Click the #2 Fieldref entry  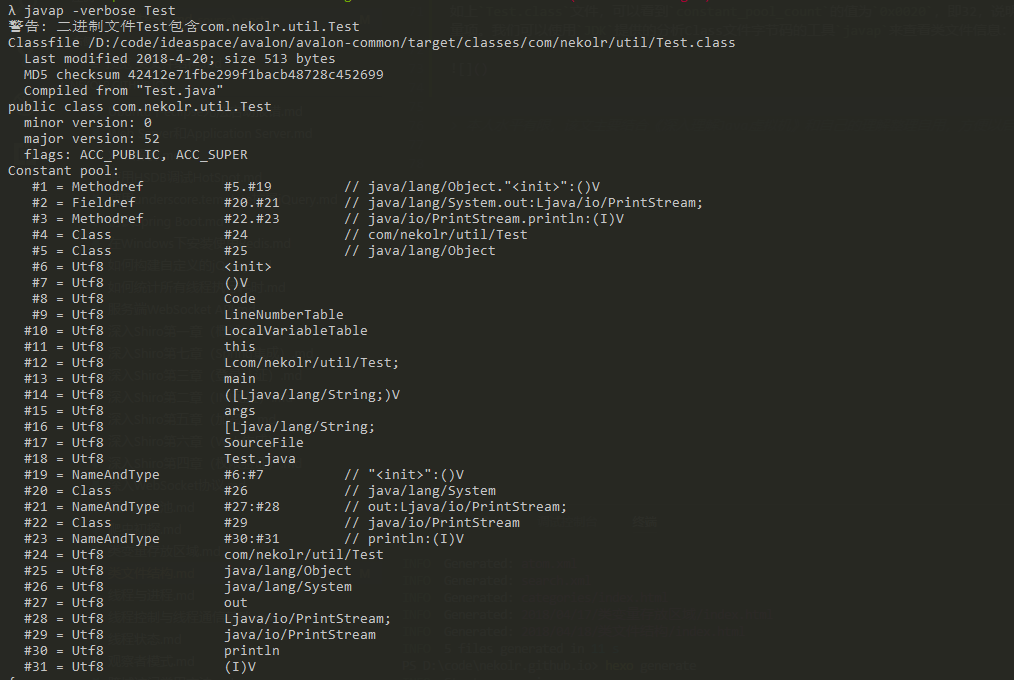click(x=367, y=202)
